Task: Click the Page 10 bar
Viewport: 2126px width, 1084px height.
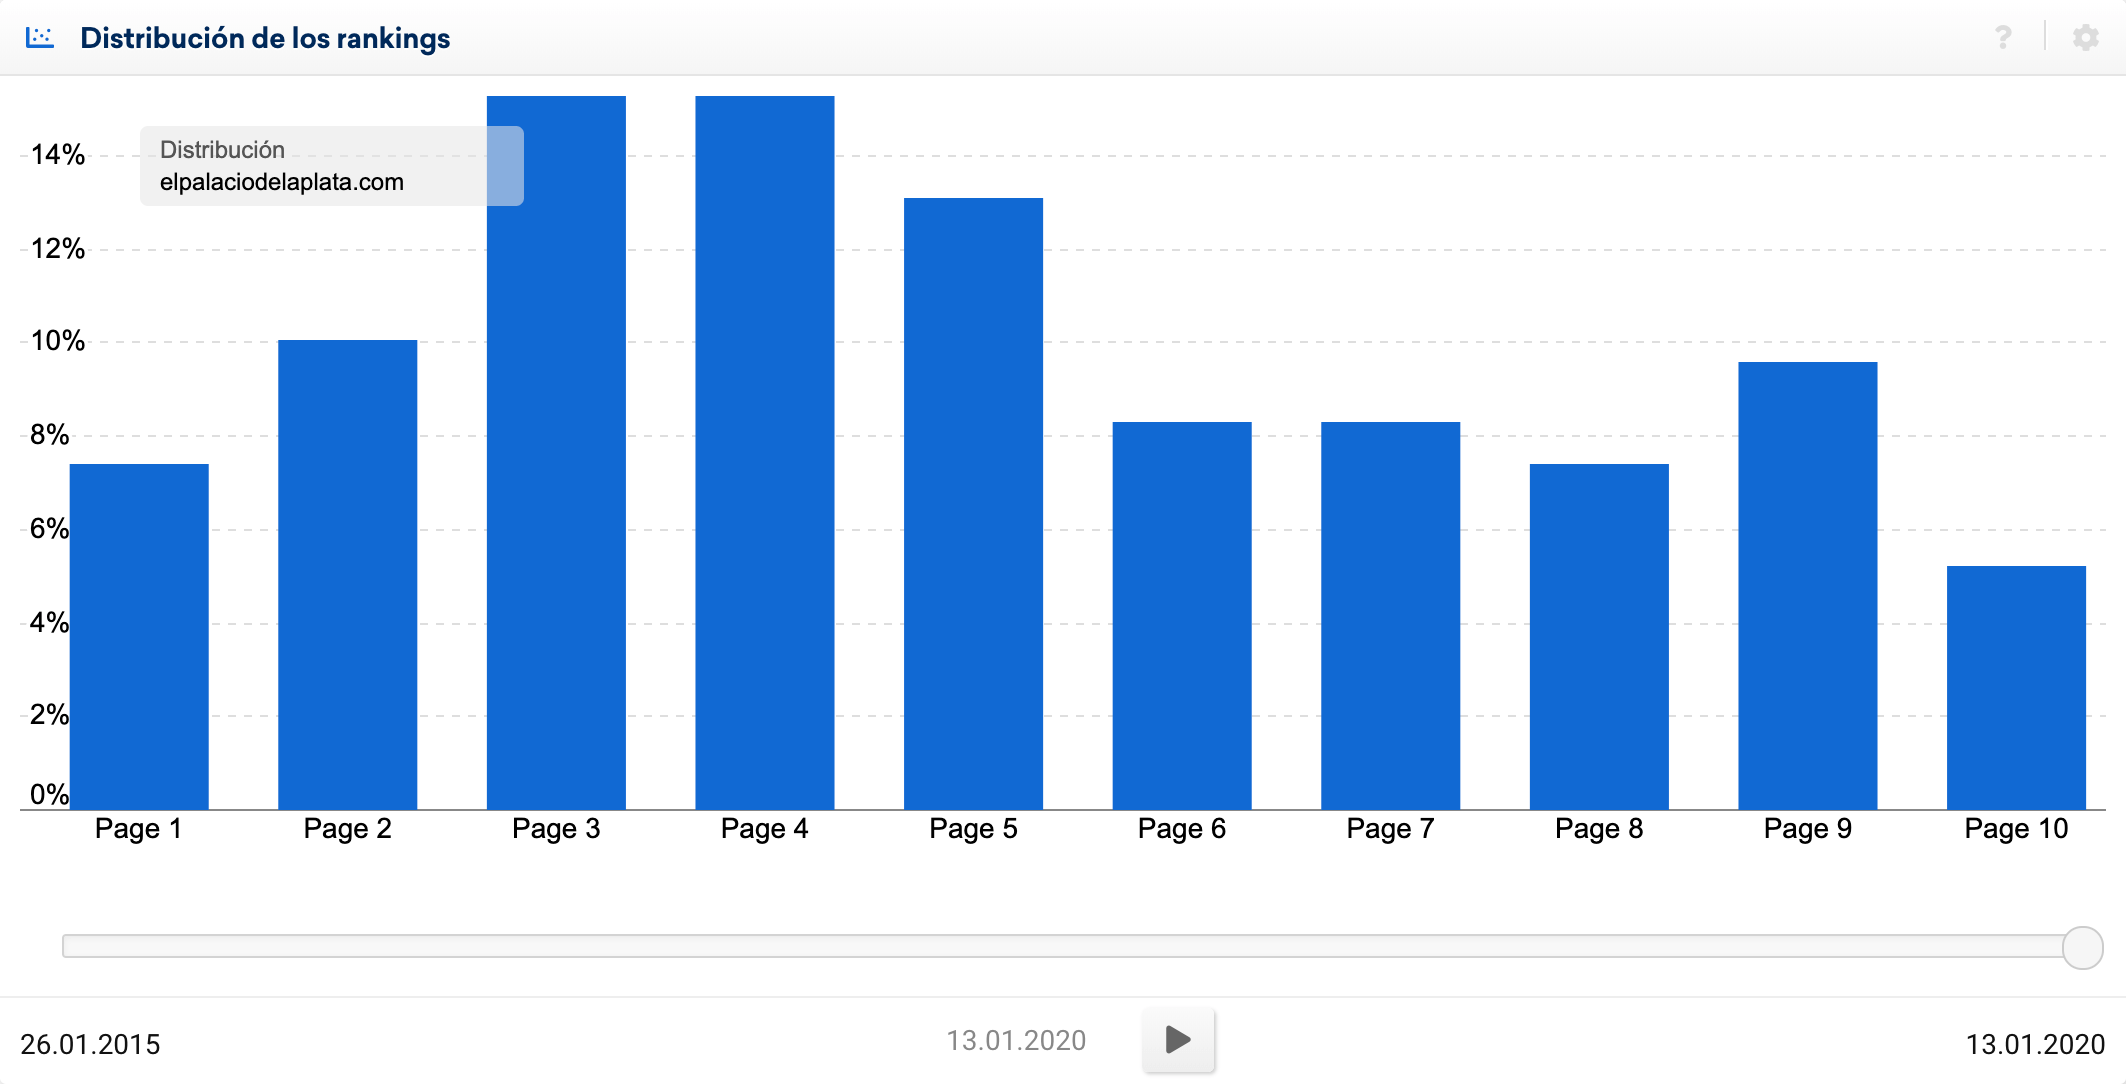Action: pyautogui.click(x=2016, y=687)
